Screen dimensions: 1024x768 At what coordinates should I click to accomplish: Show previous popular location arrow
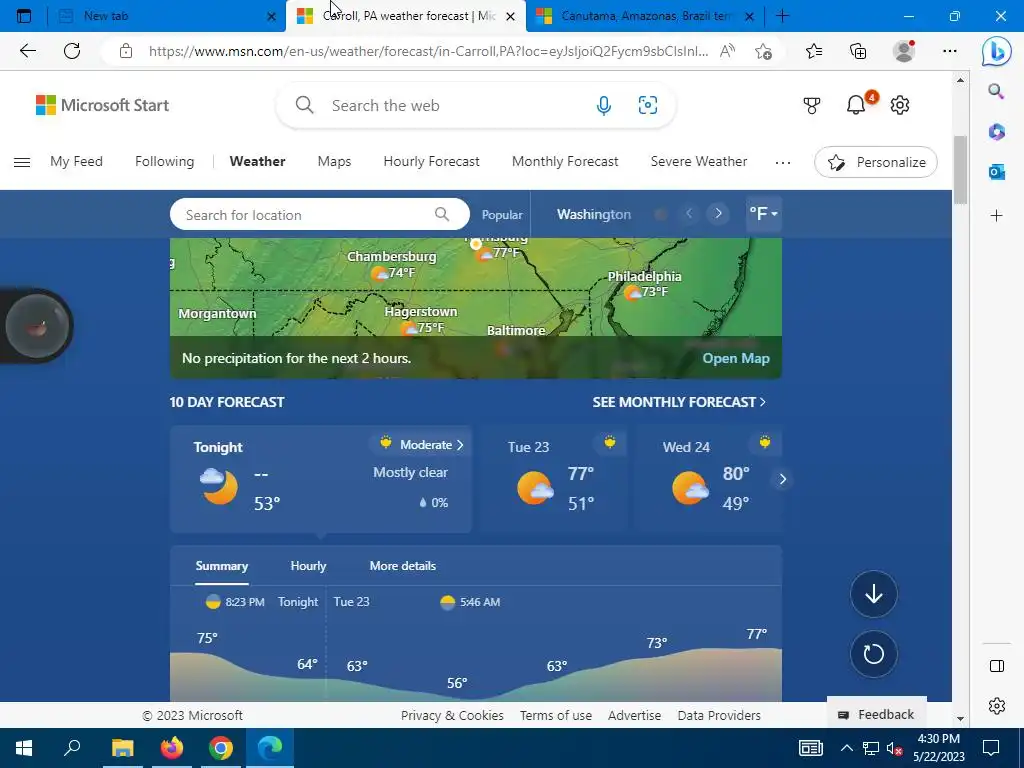688,214
